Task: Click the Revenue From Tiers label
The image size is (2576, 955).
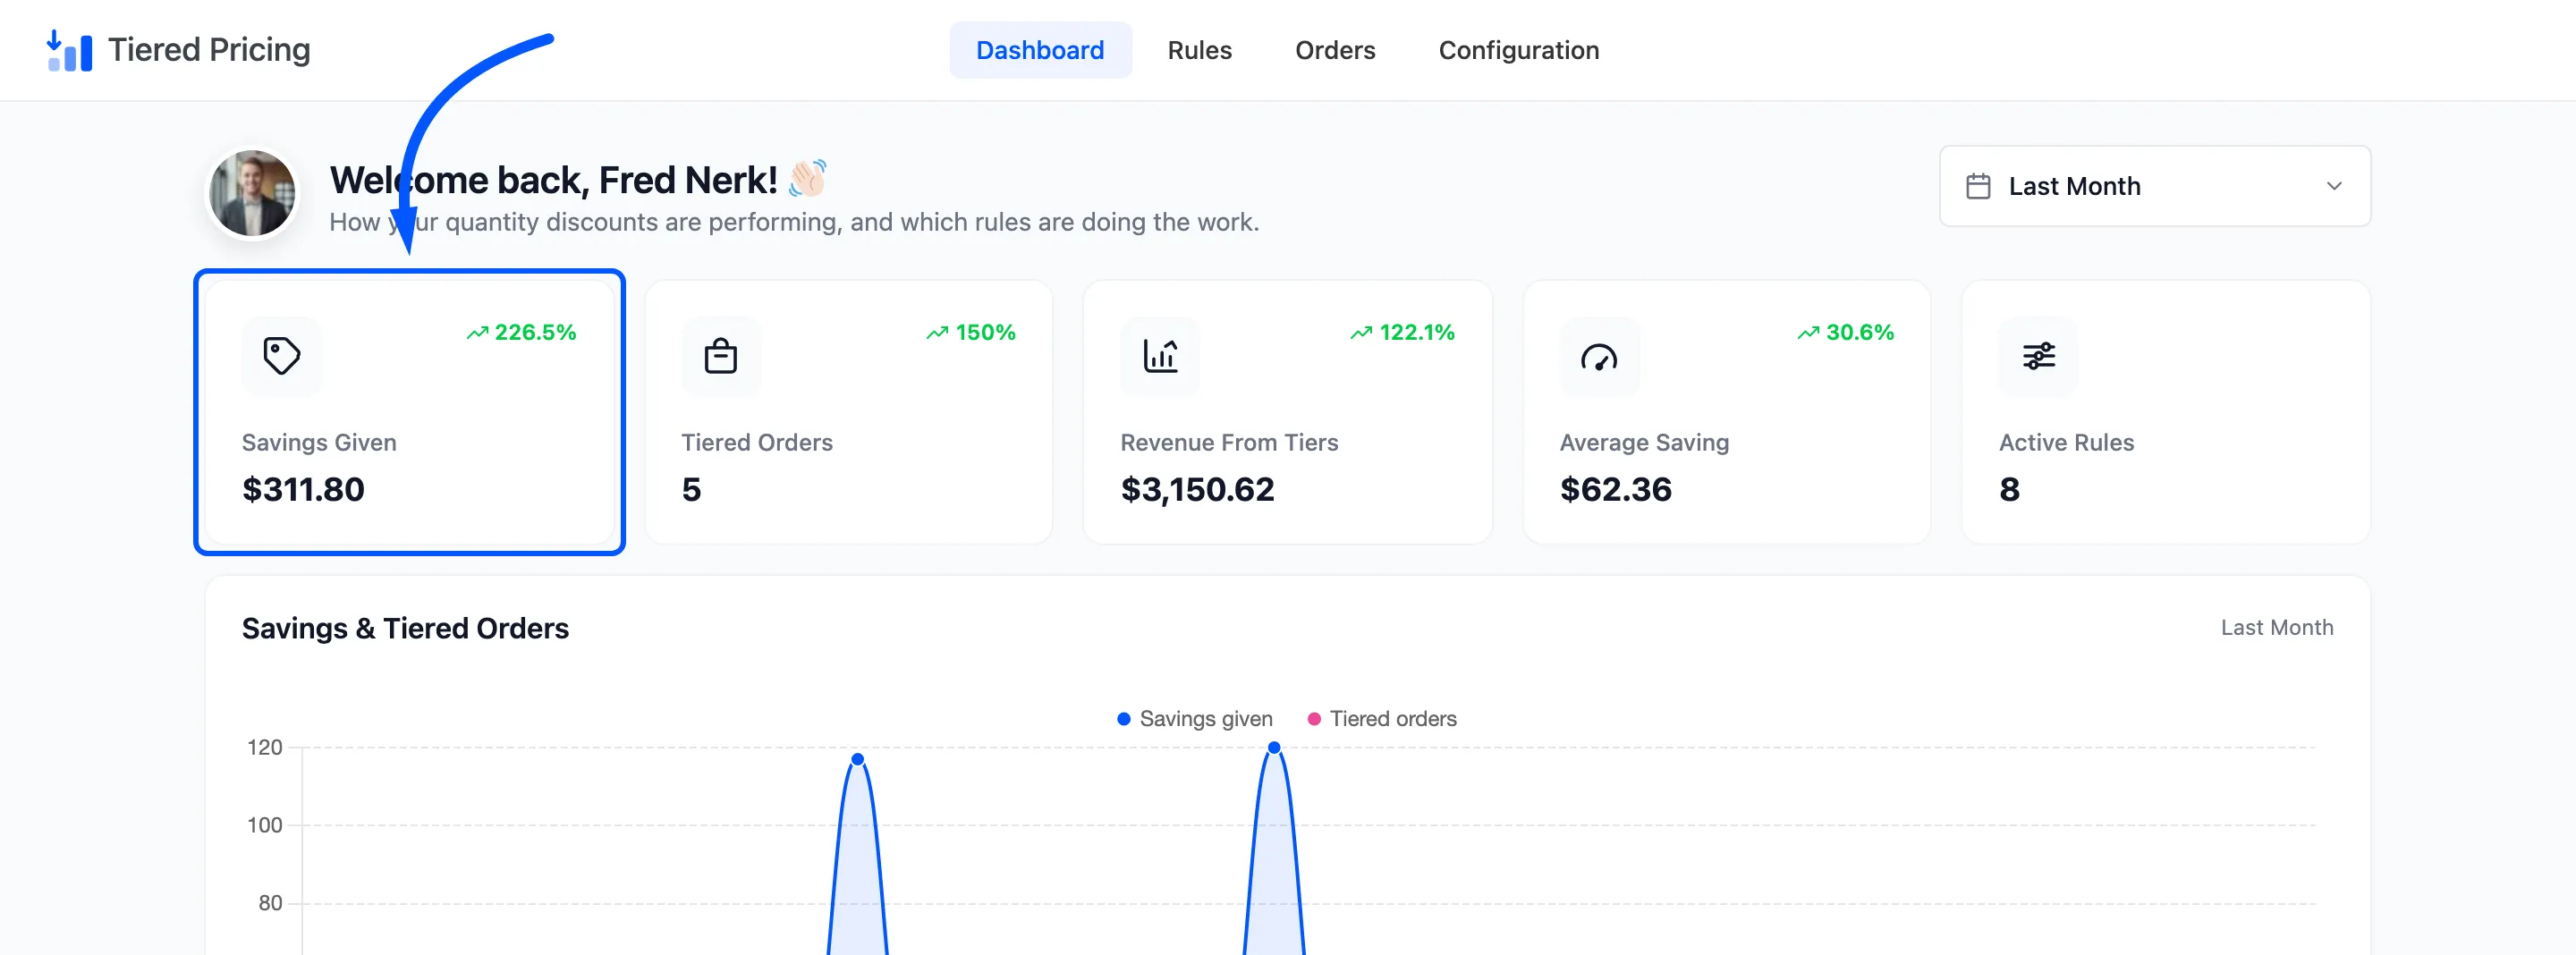Action: (1229, 442)
